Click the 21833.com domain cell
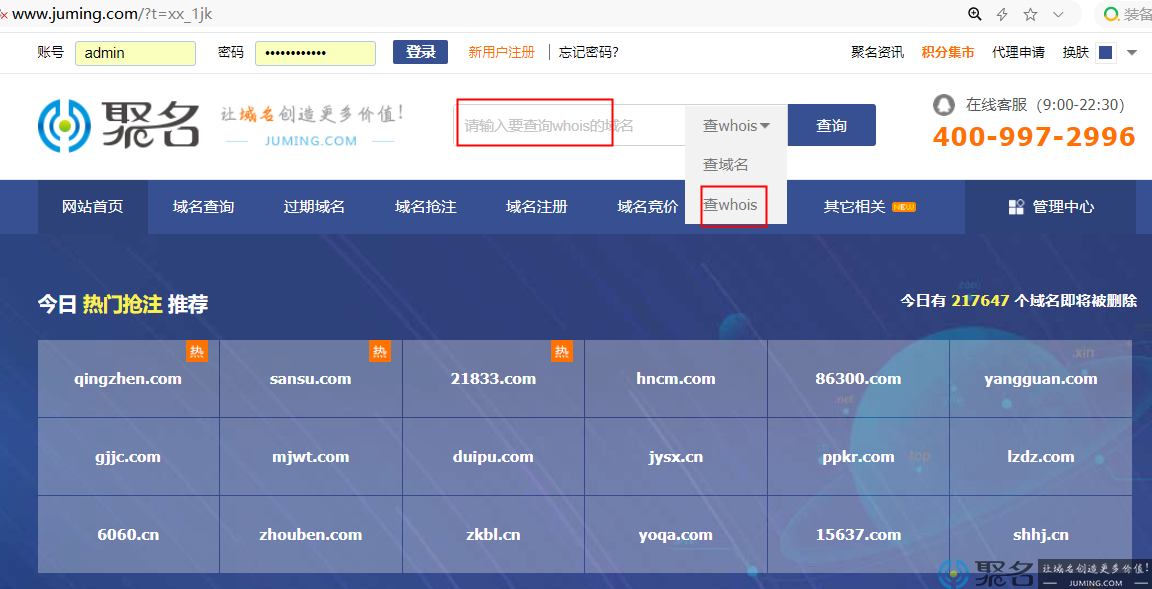 [x=494, y=379]
